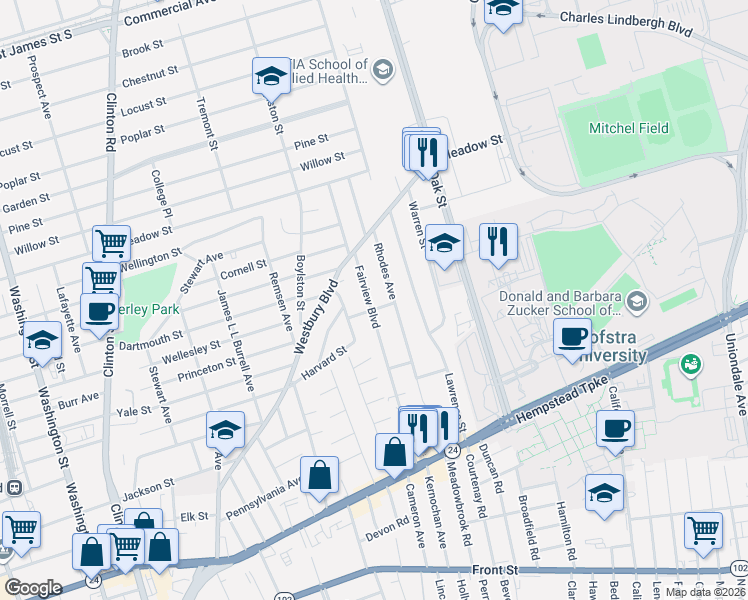Open the shopping bag marker on Pennsylvania Ave
This screenshot has width=748, height=600.
click(320, 476)
